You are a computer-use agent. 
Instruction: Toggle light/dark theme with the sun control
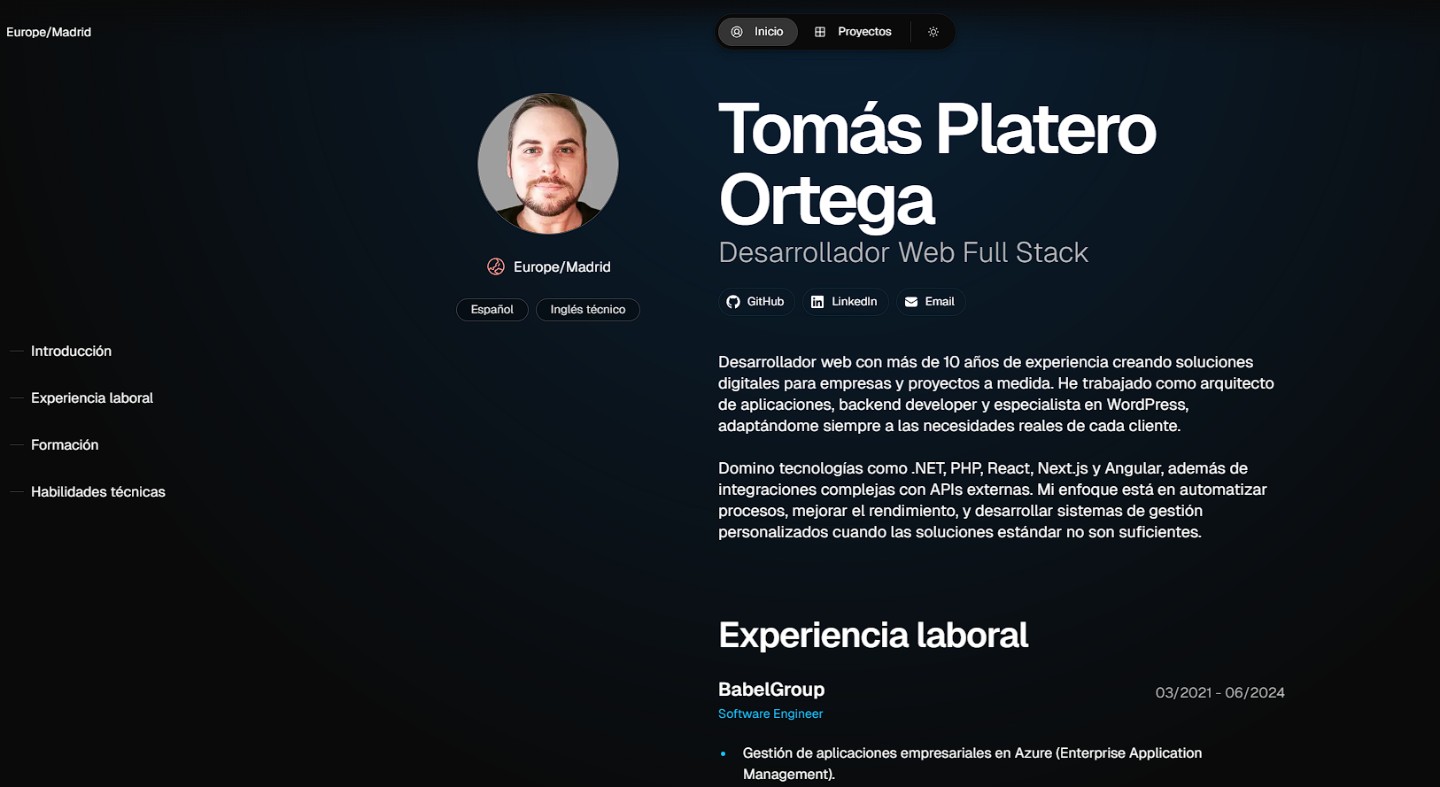933,31
